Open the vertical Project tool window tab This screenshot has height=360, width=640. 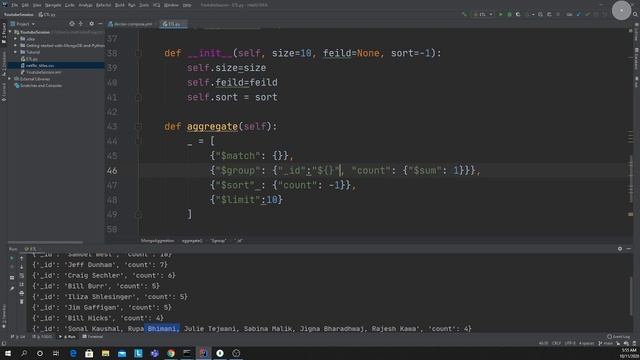tap(4, 33)
